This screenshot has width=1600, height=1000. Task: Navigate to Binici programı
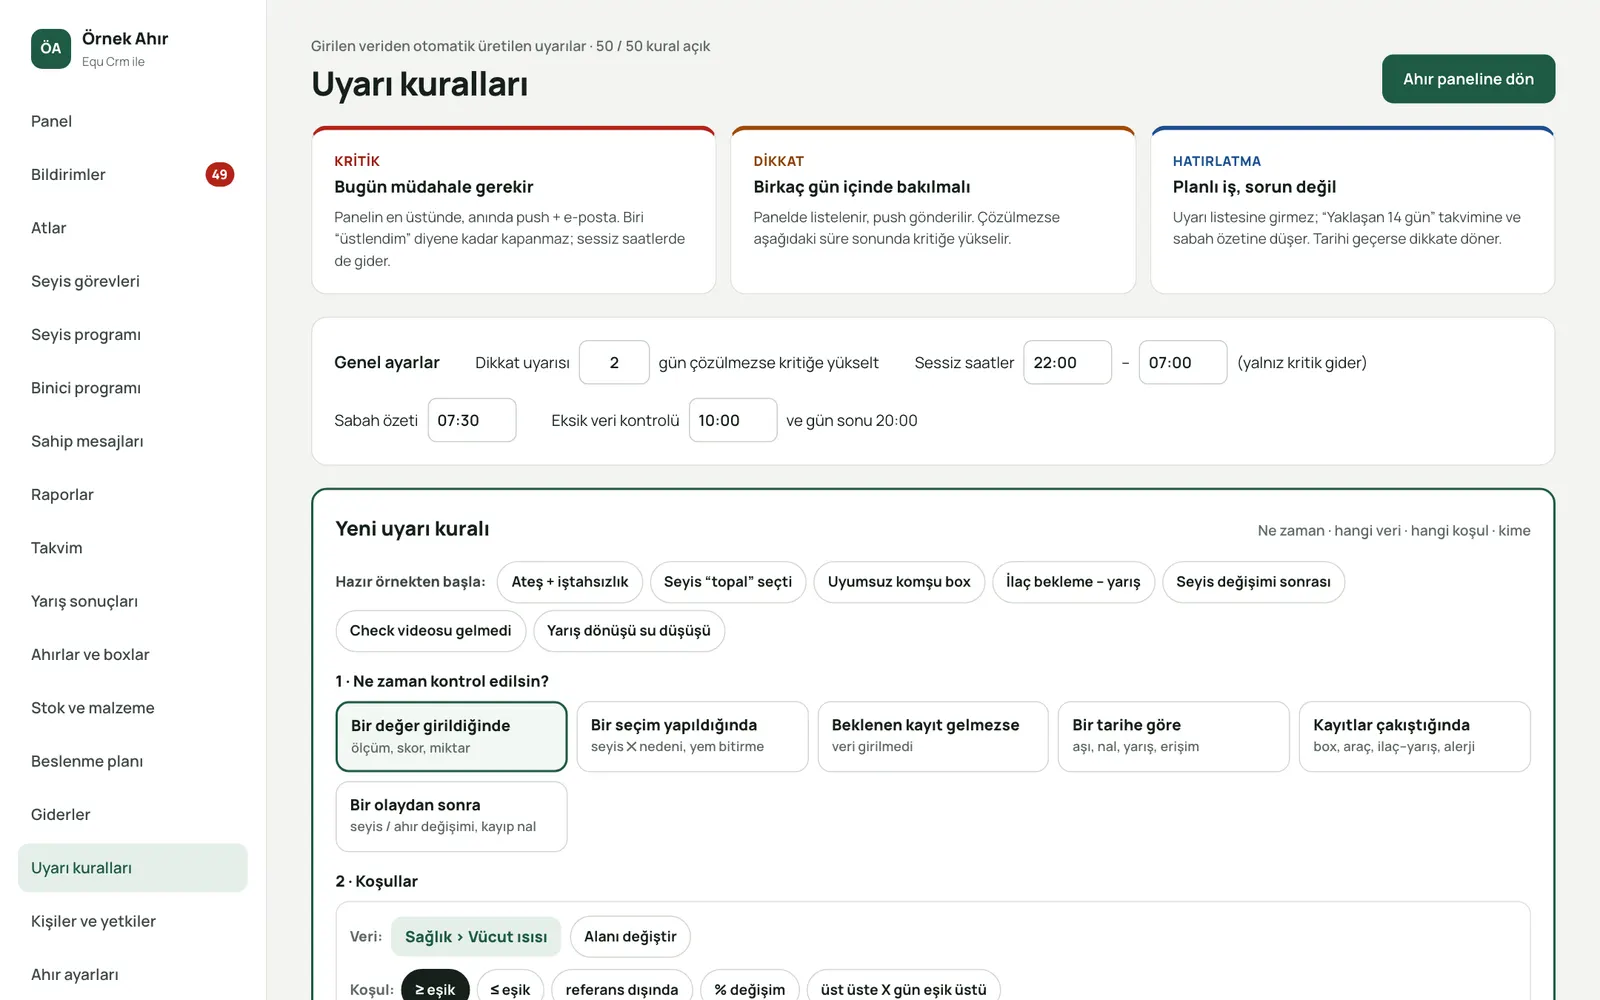click(132, 388)
